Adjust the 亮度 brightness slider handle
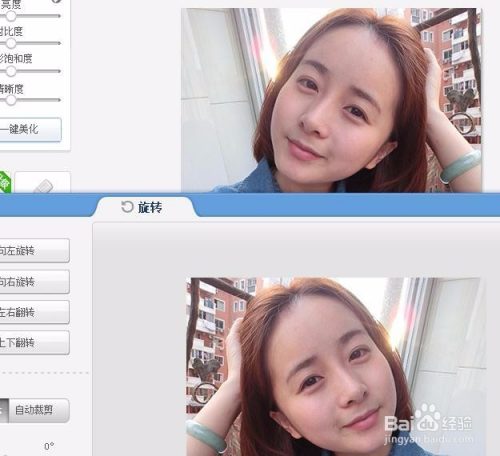 click(x=11, y=16)
